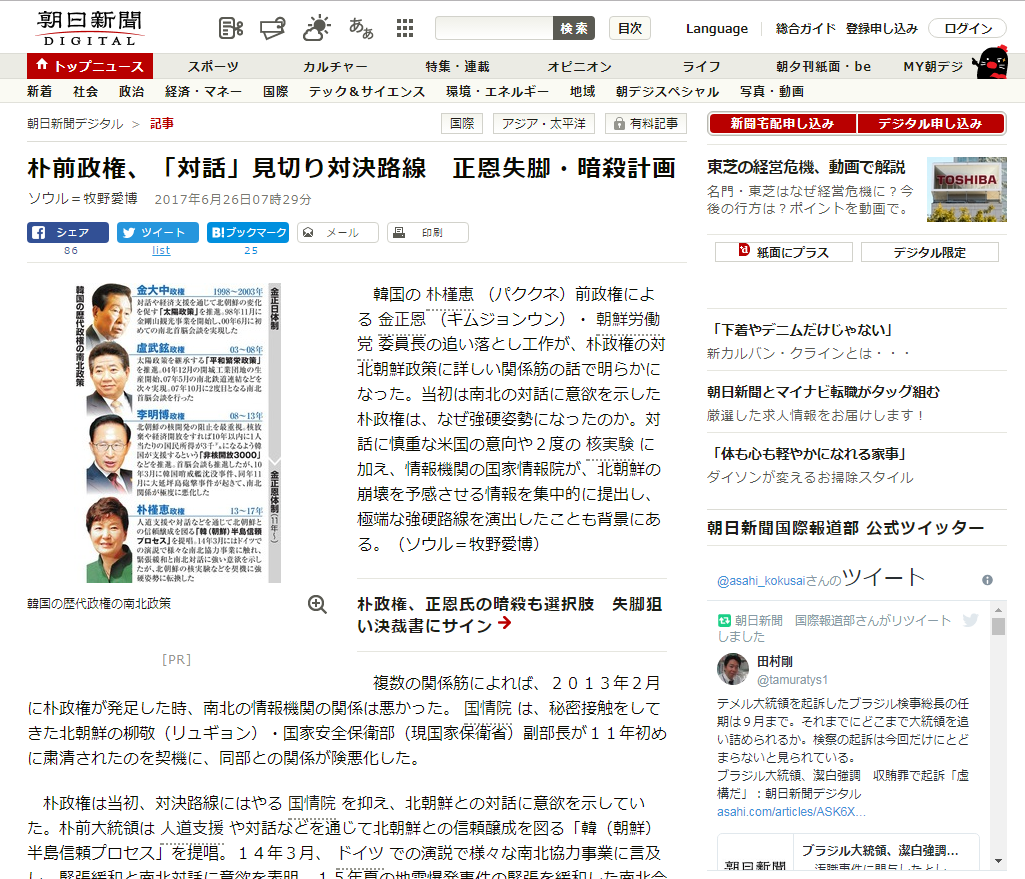Zoom the infographic with magnifier icon
Viewport: 1025px width, 879px height.
317,604
